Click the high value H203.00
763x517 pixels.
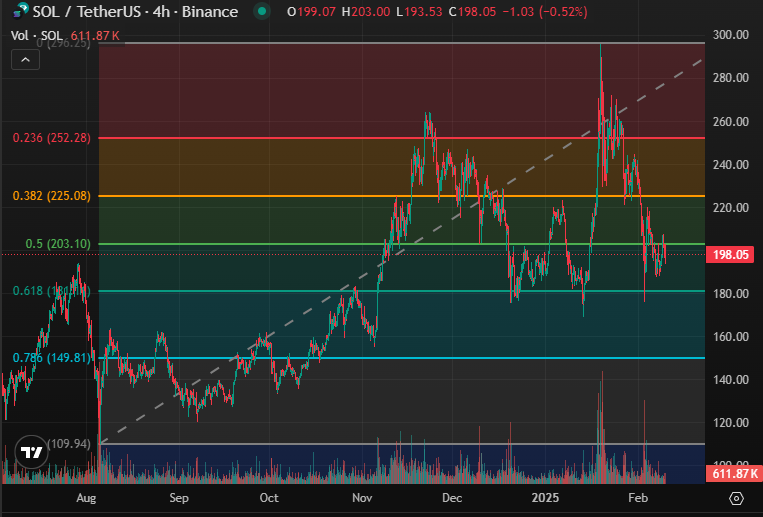365,12
